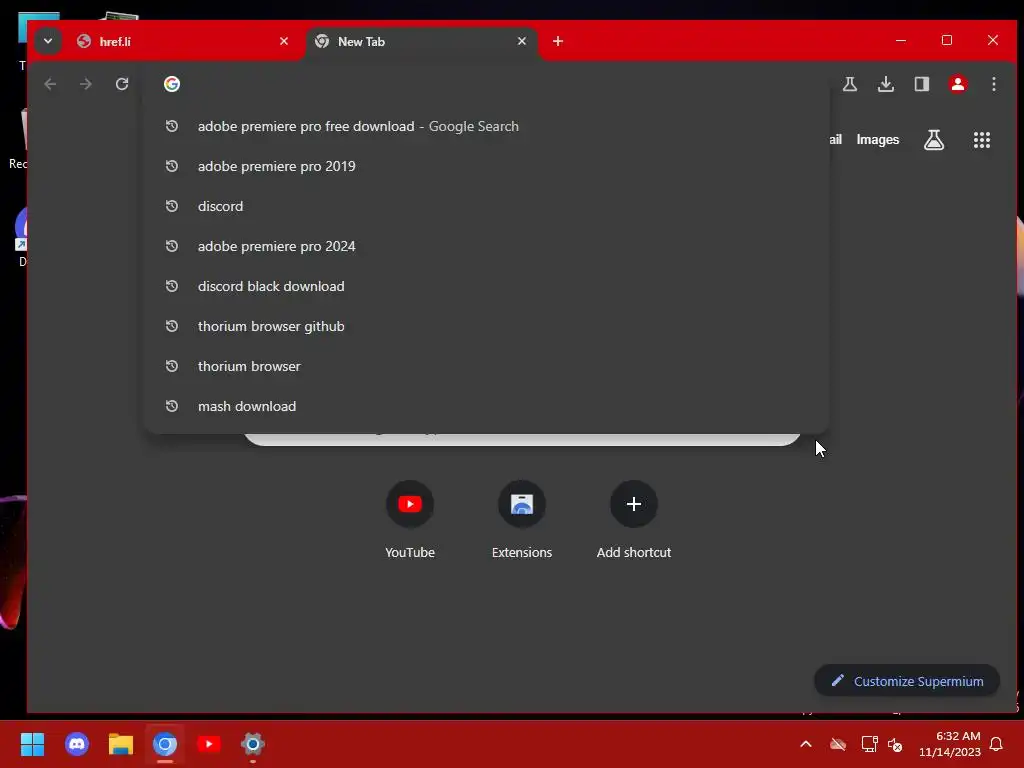Select the New Tab tab
The image size is (1024, 768).
tap(421, 41)
